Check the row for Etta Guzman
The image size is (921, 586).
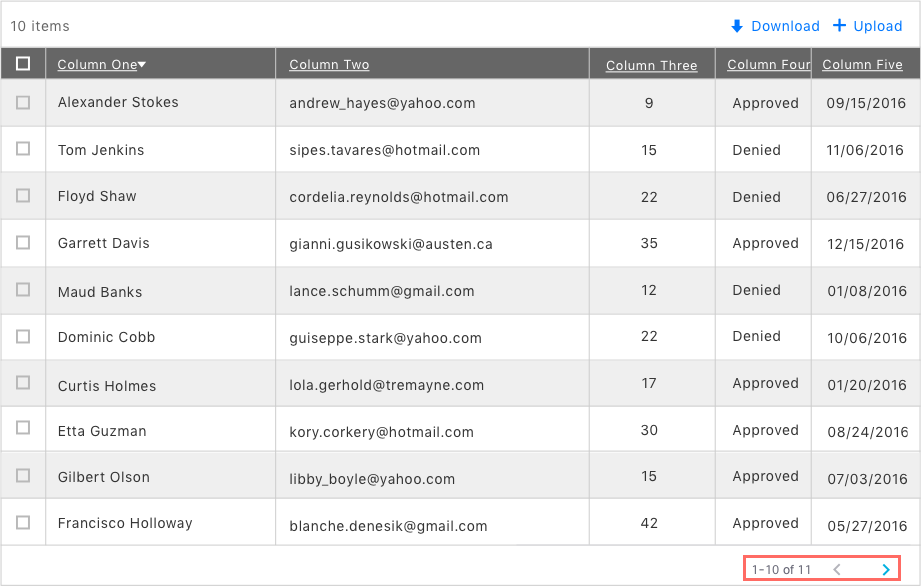coord(23,429)
